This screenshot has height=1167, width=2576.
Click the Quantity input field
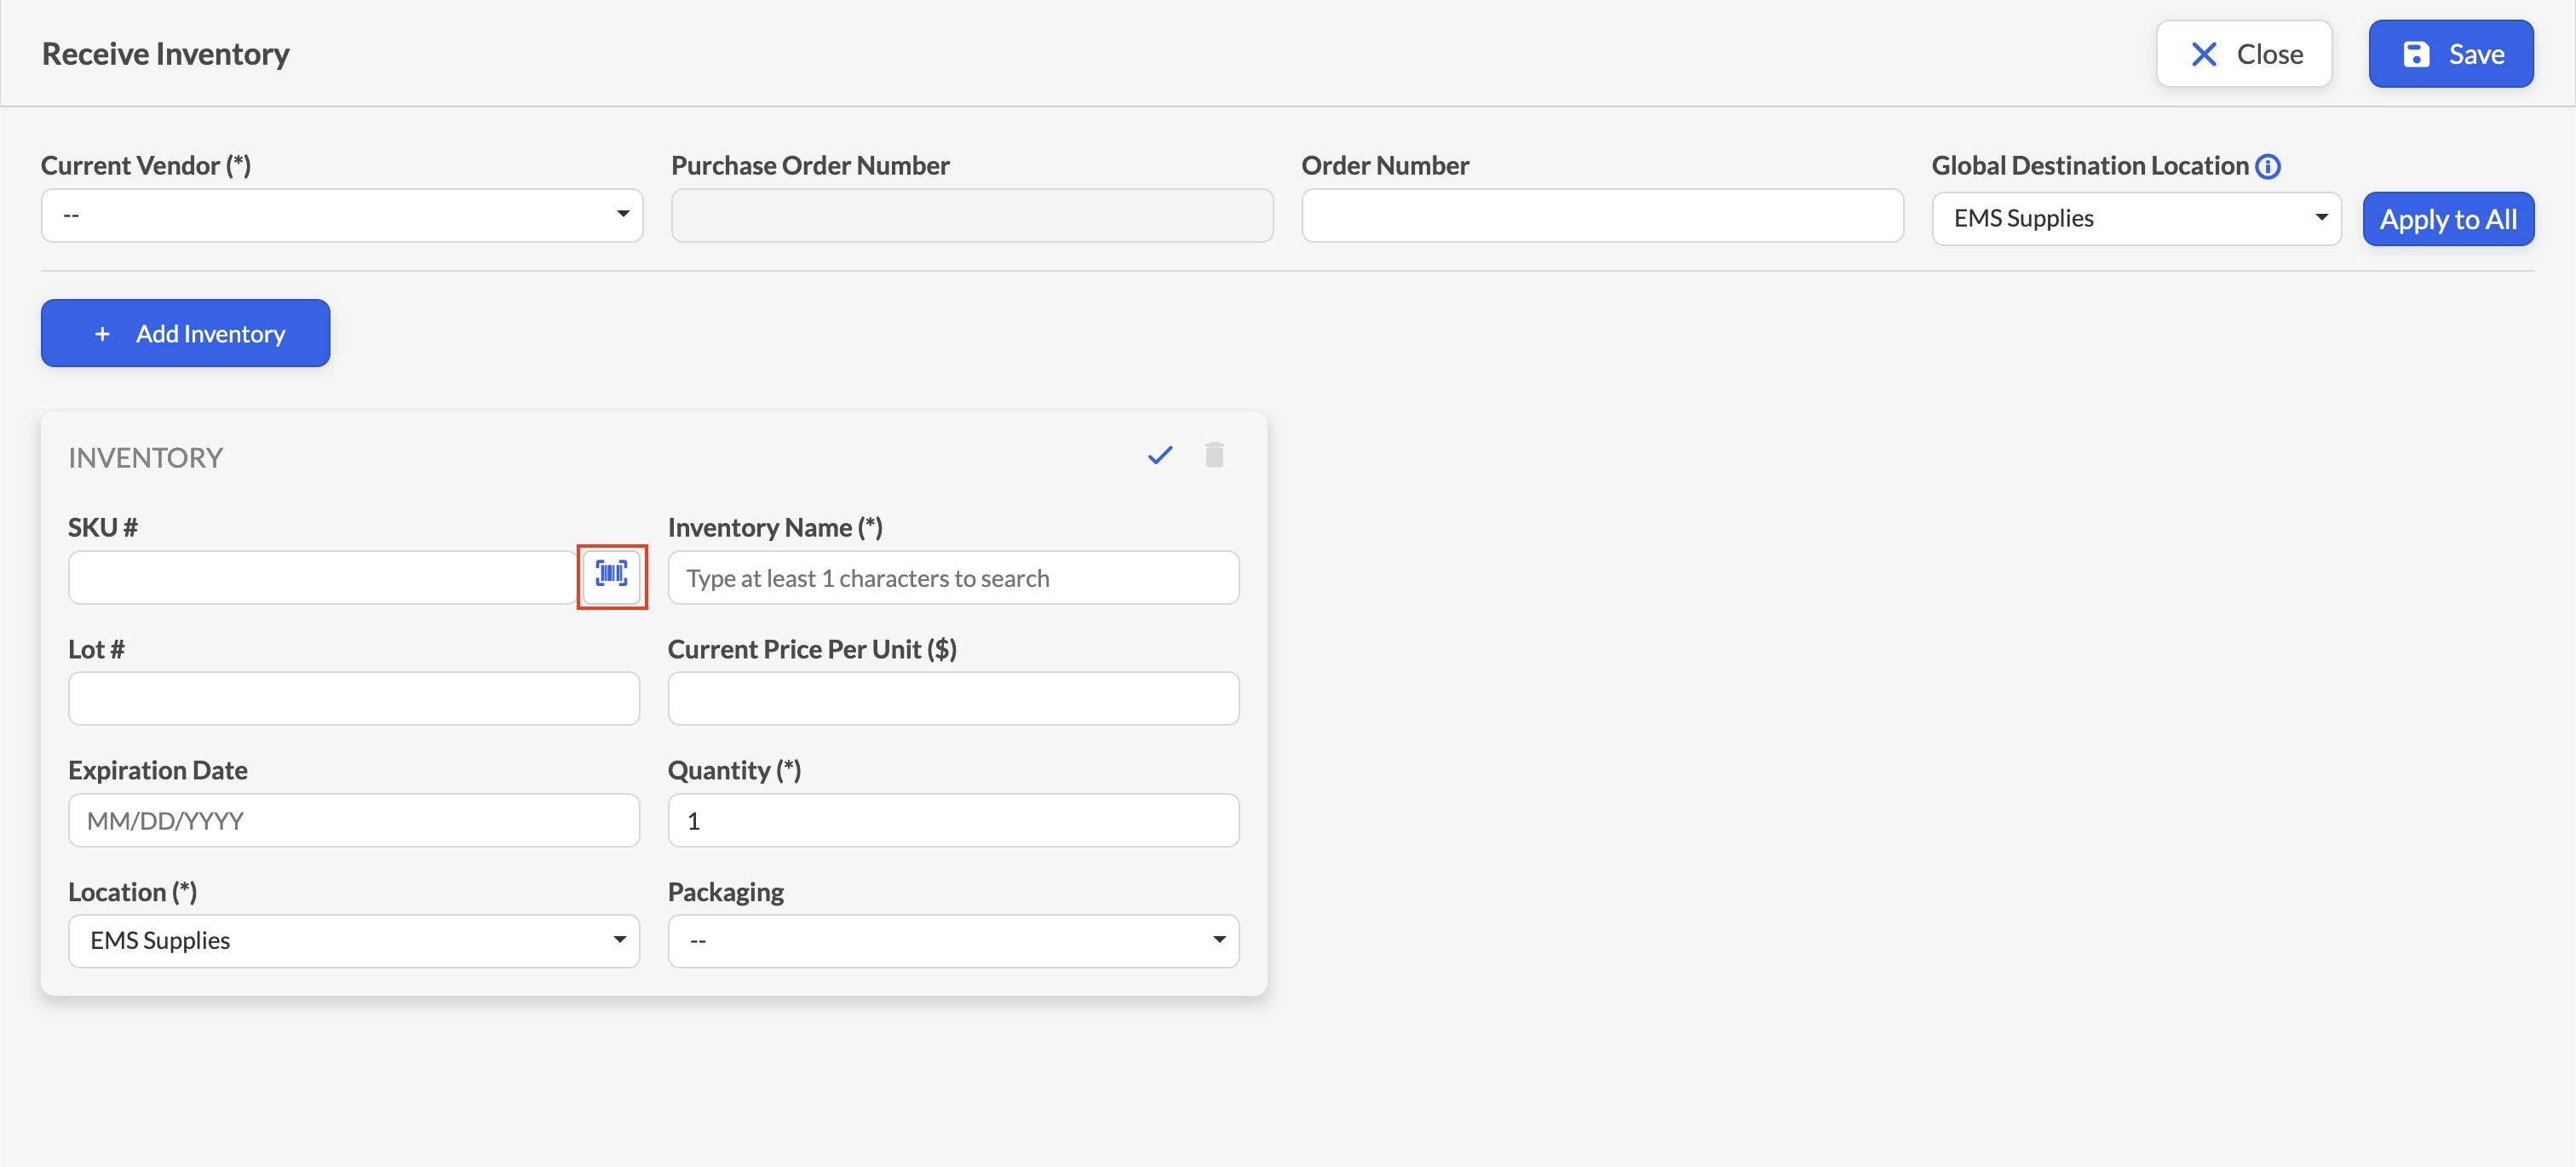click(953, 821)
